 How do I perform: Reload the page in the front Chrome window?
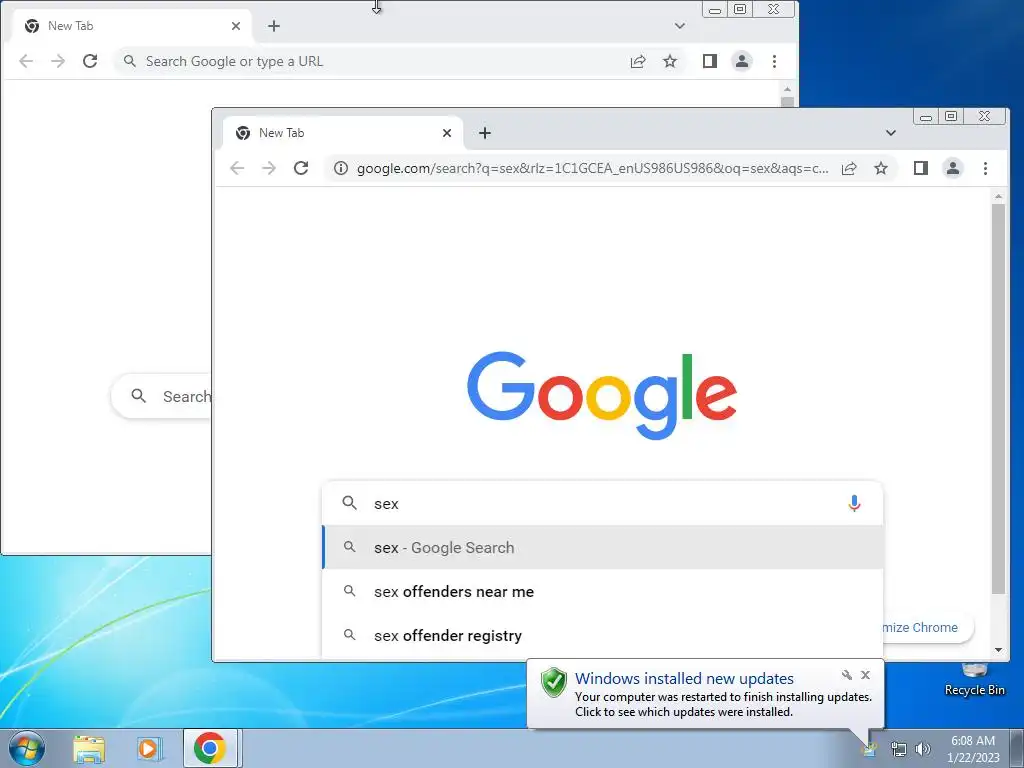300,168
